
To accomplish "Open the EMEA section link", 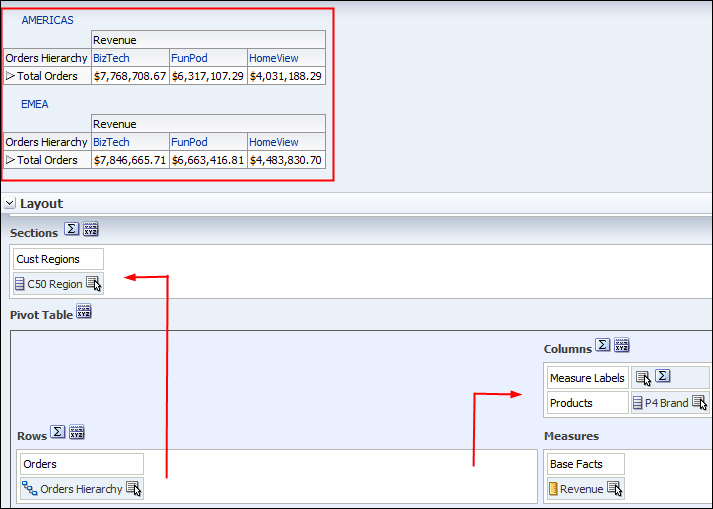I will click(35, 104).
